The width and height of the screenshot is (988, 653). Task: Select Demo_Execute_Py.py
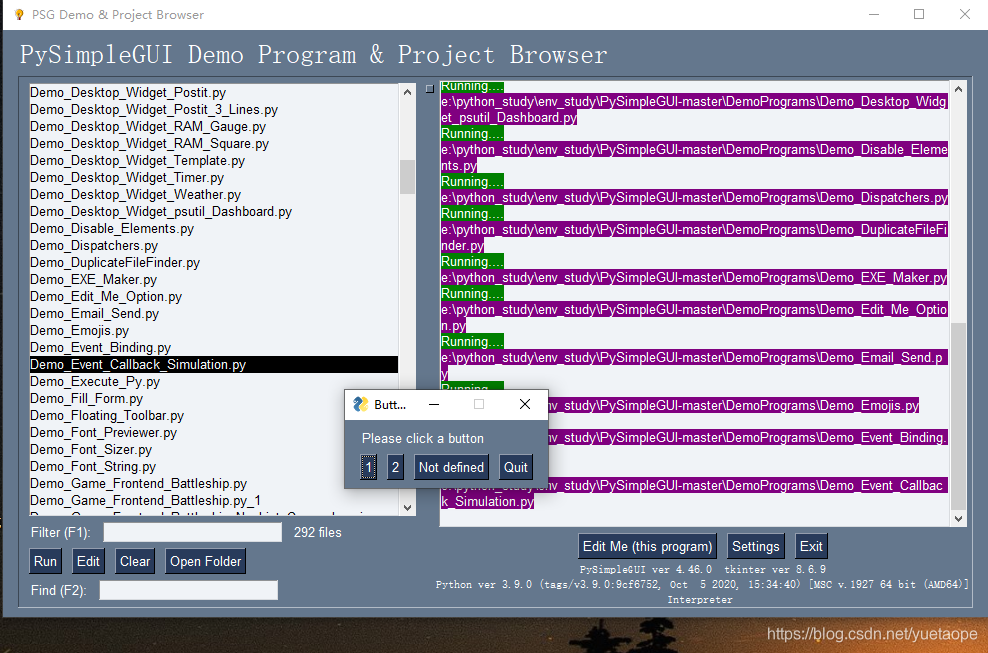coord(214,382)
